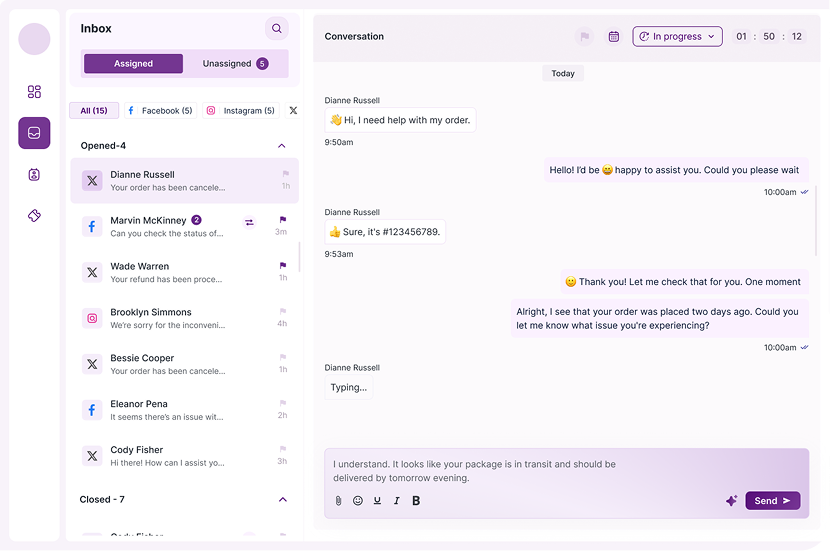The height and width of the screenshot is (551, 830).
Task: Open the calendar icon in conversation header
Action: click(614, 37)
